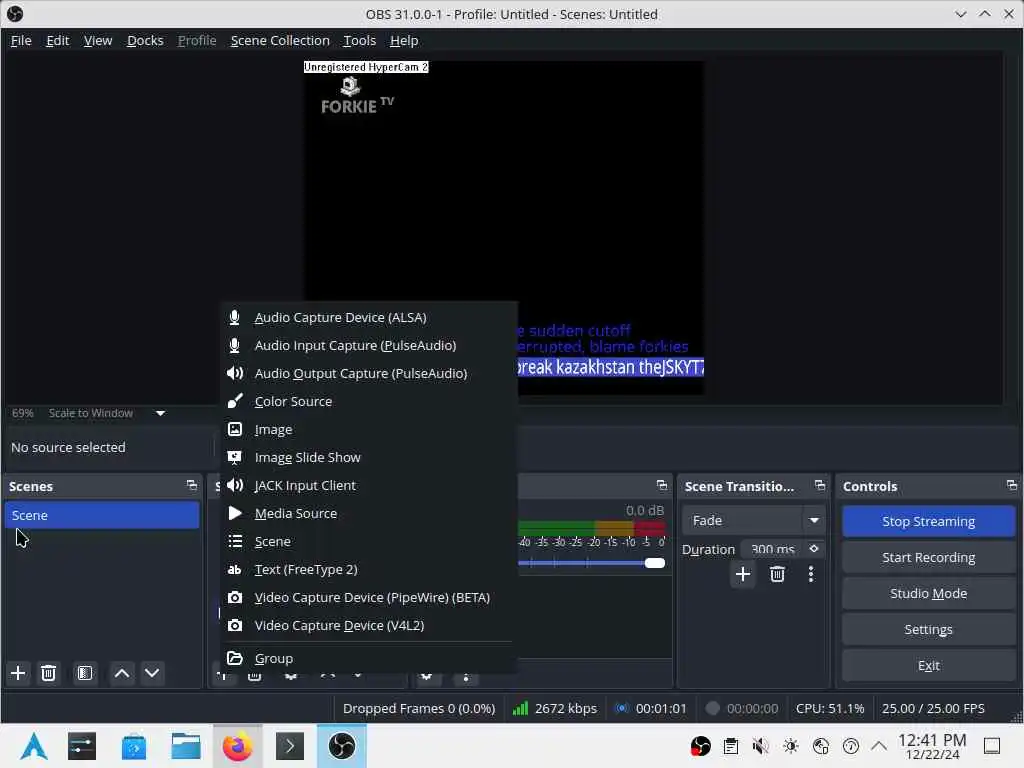This screenshot has height=768, width=1024.
Task: Click CPU: 51.1% status entry
Action: (x=829, y=709)
